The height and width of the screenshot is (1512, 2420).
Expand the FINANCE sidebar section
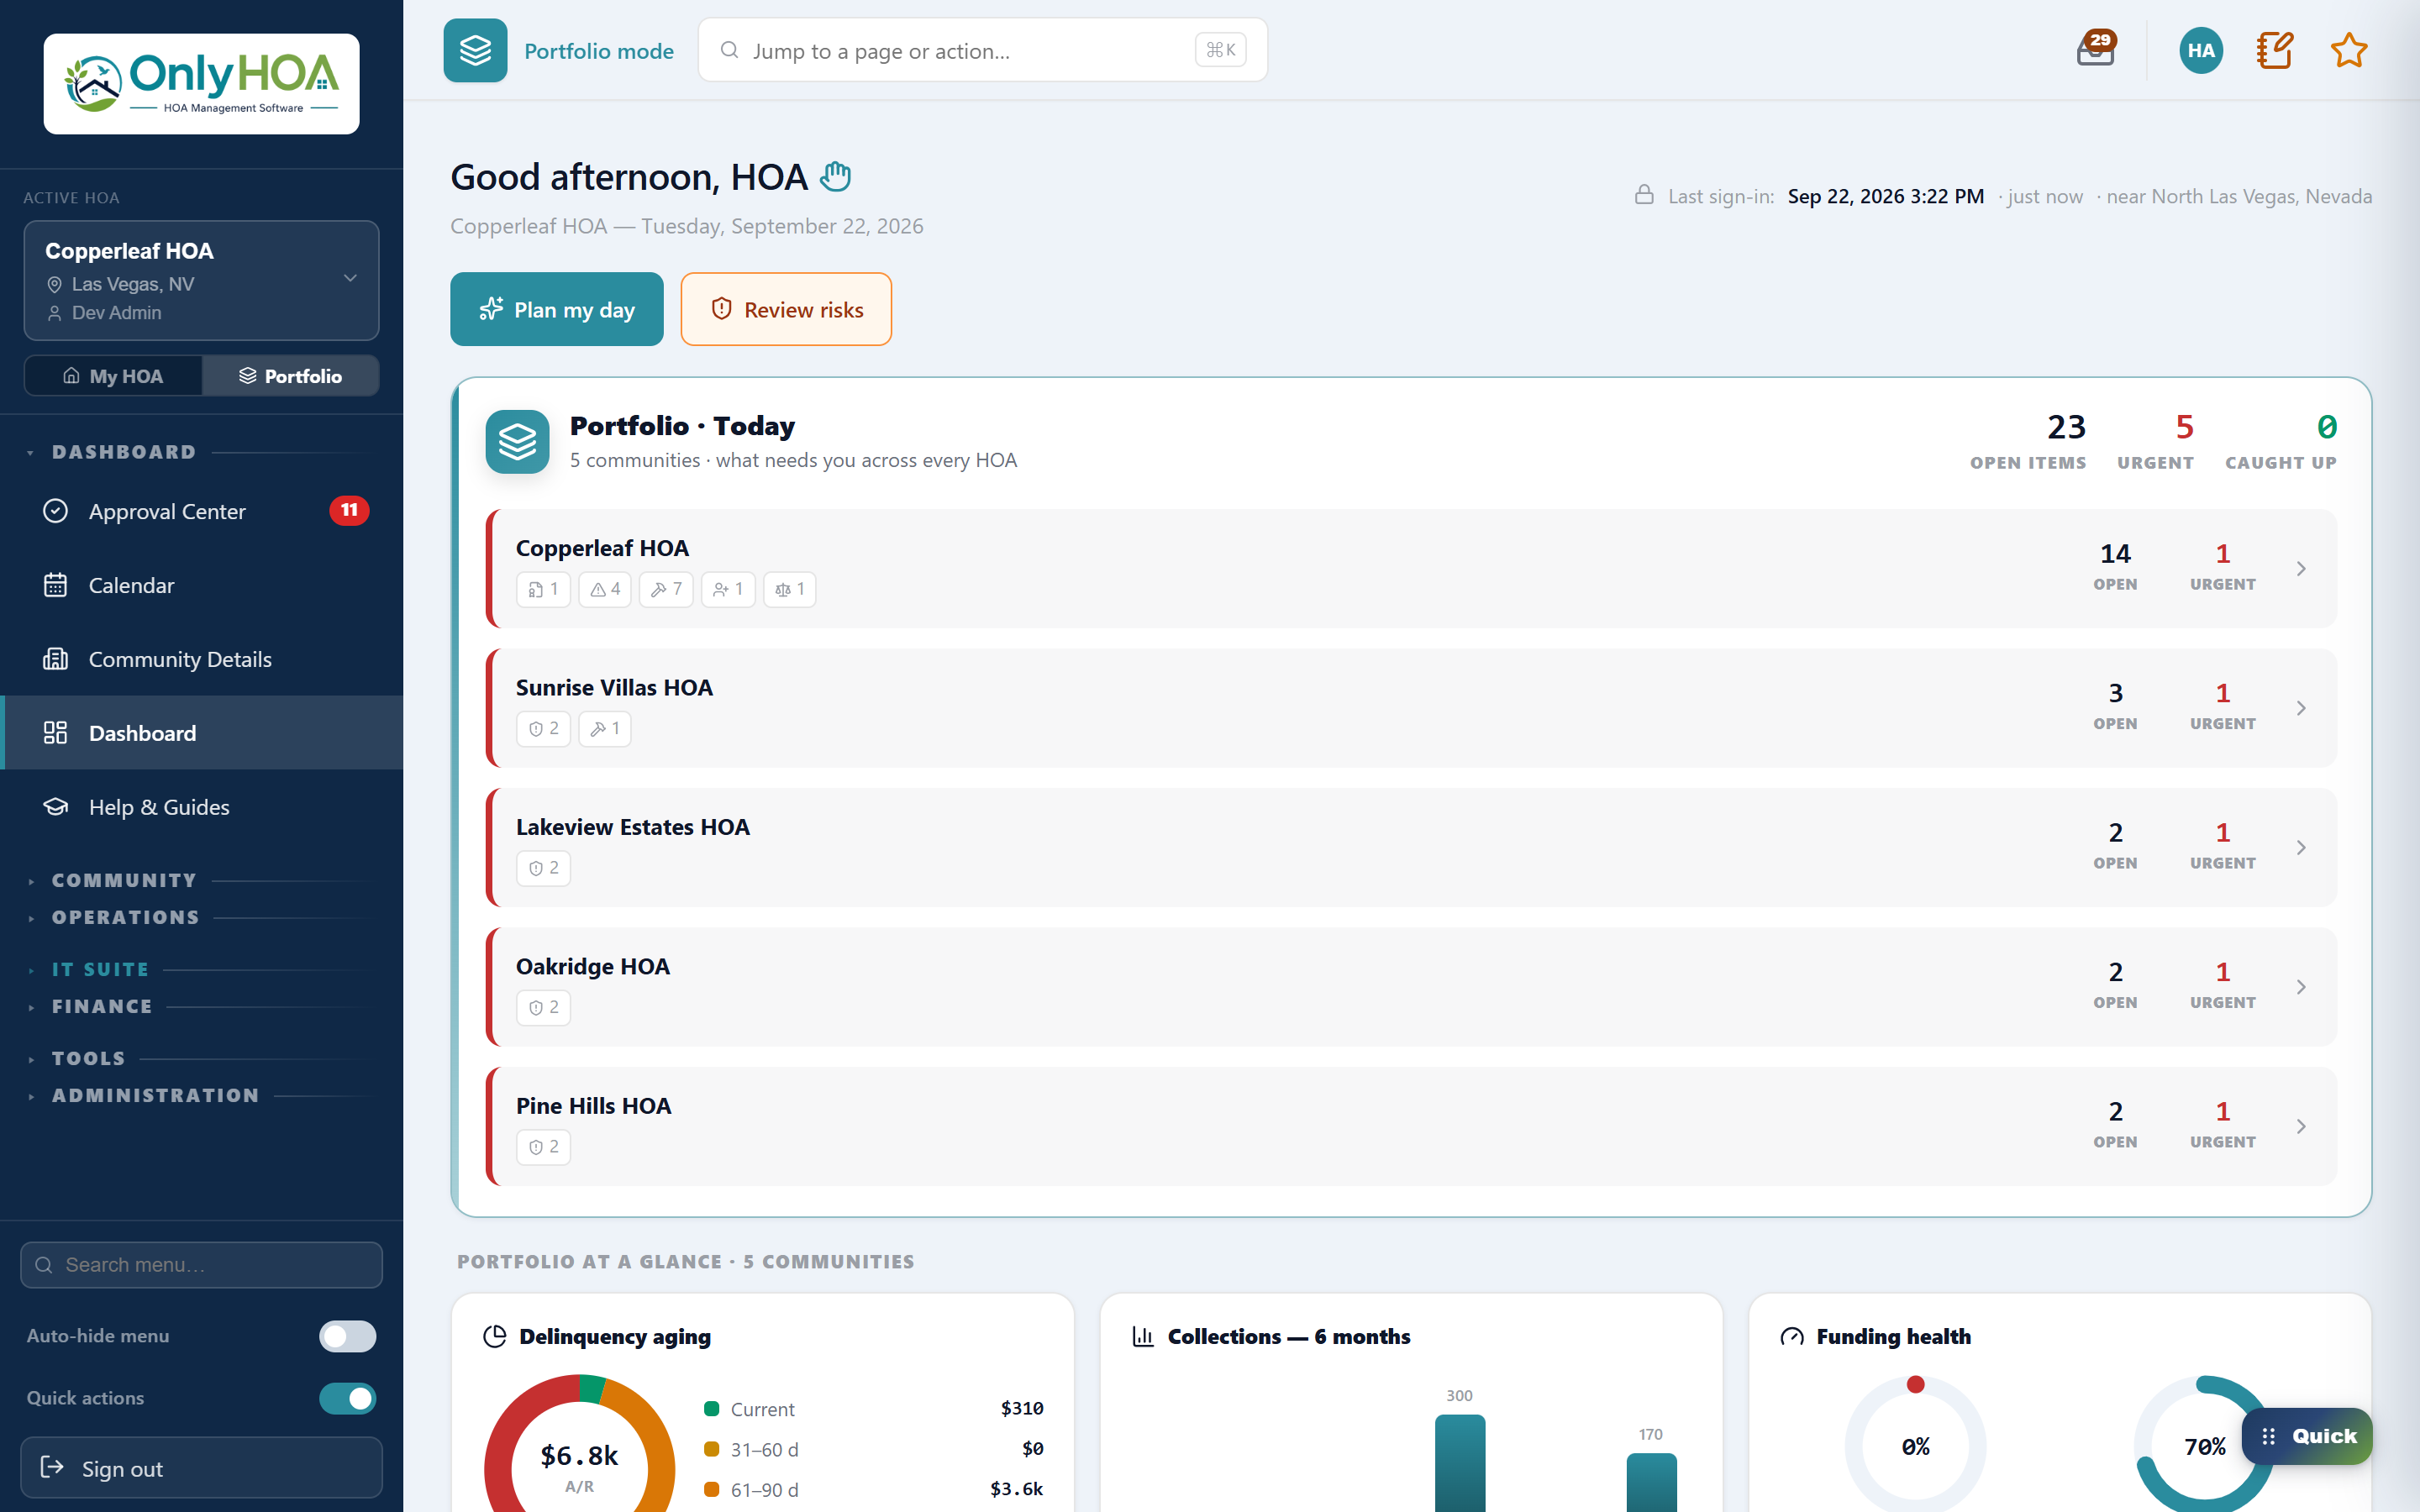tap(102, 1007)
